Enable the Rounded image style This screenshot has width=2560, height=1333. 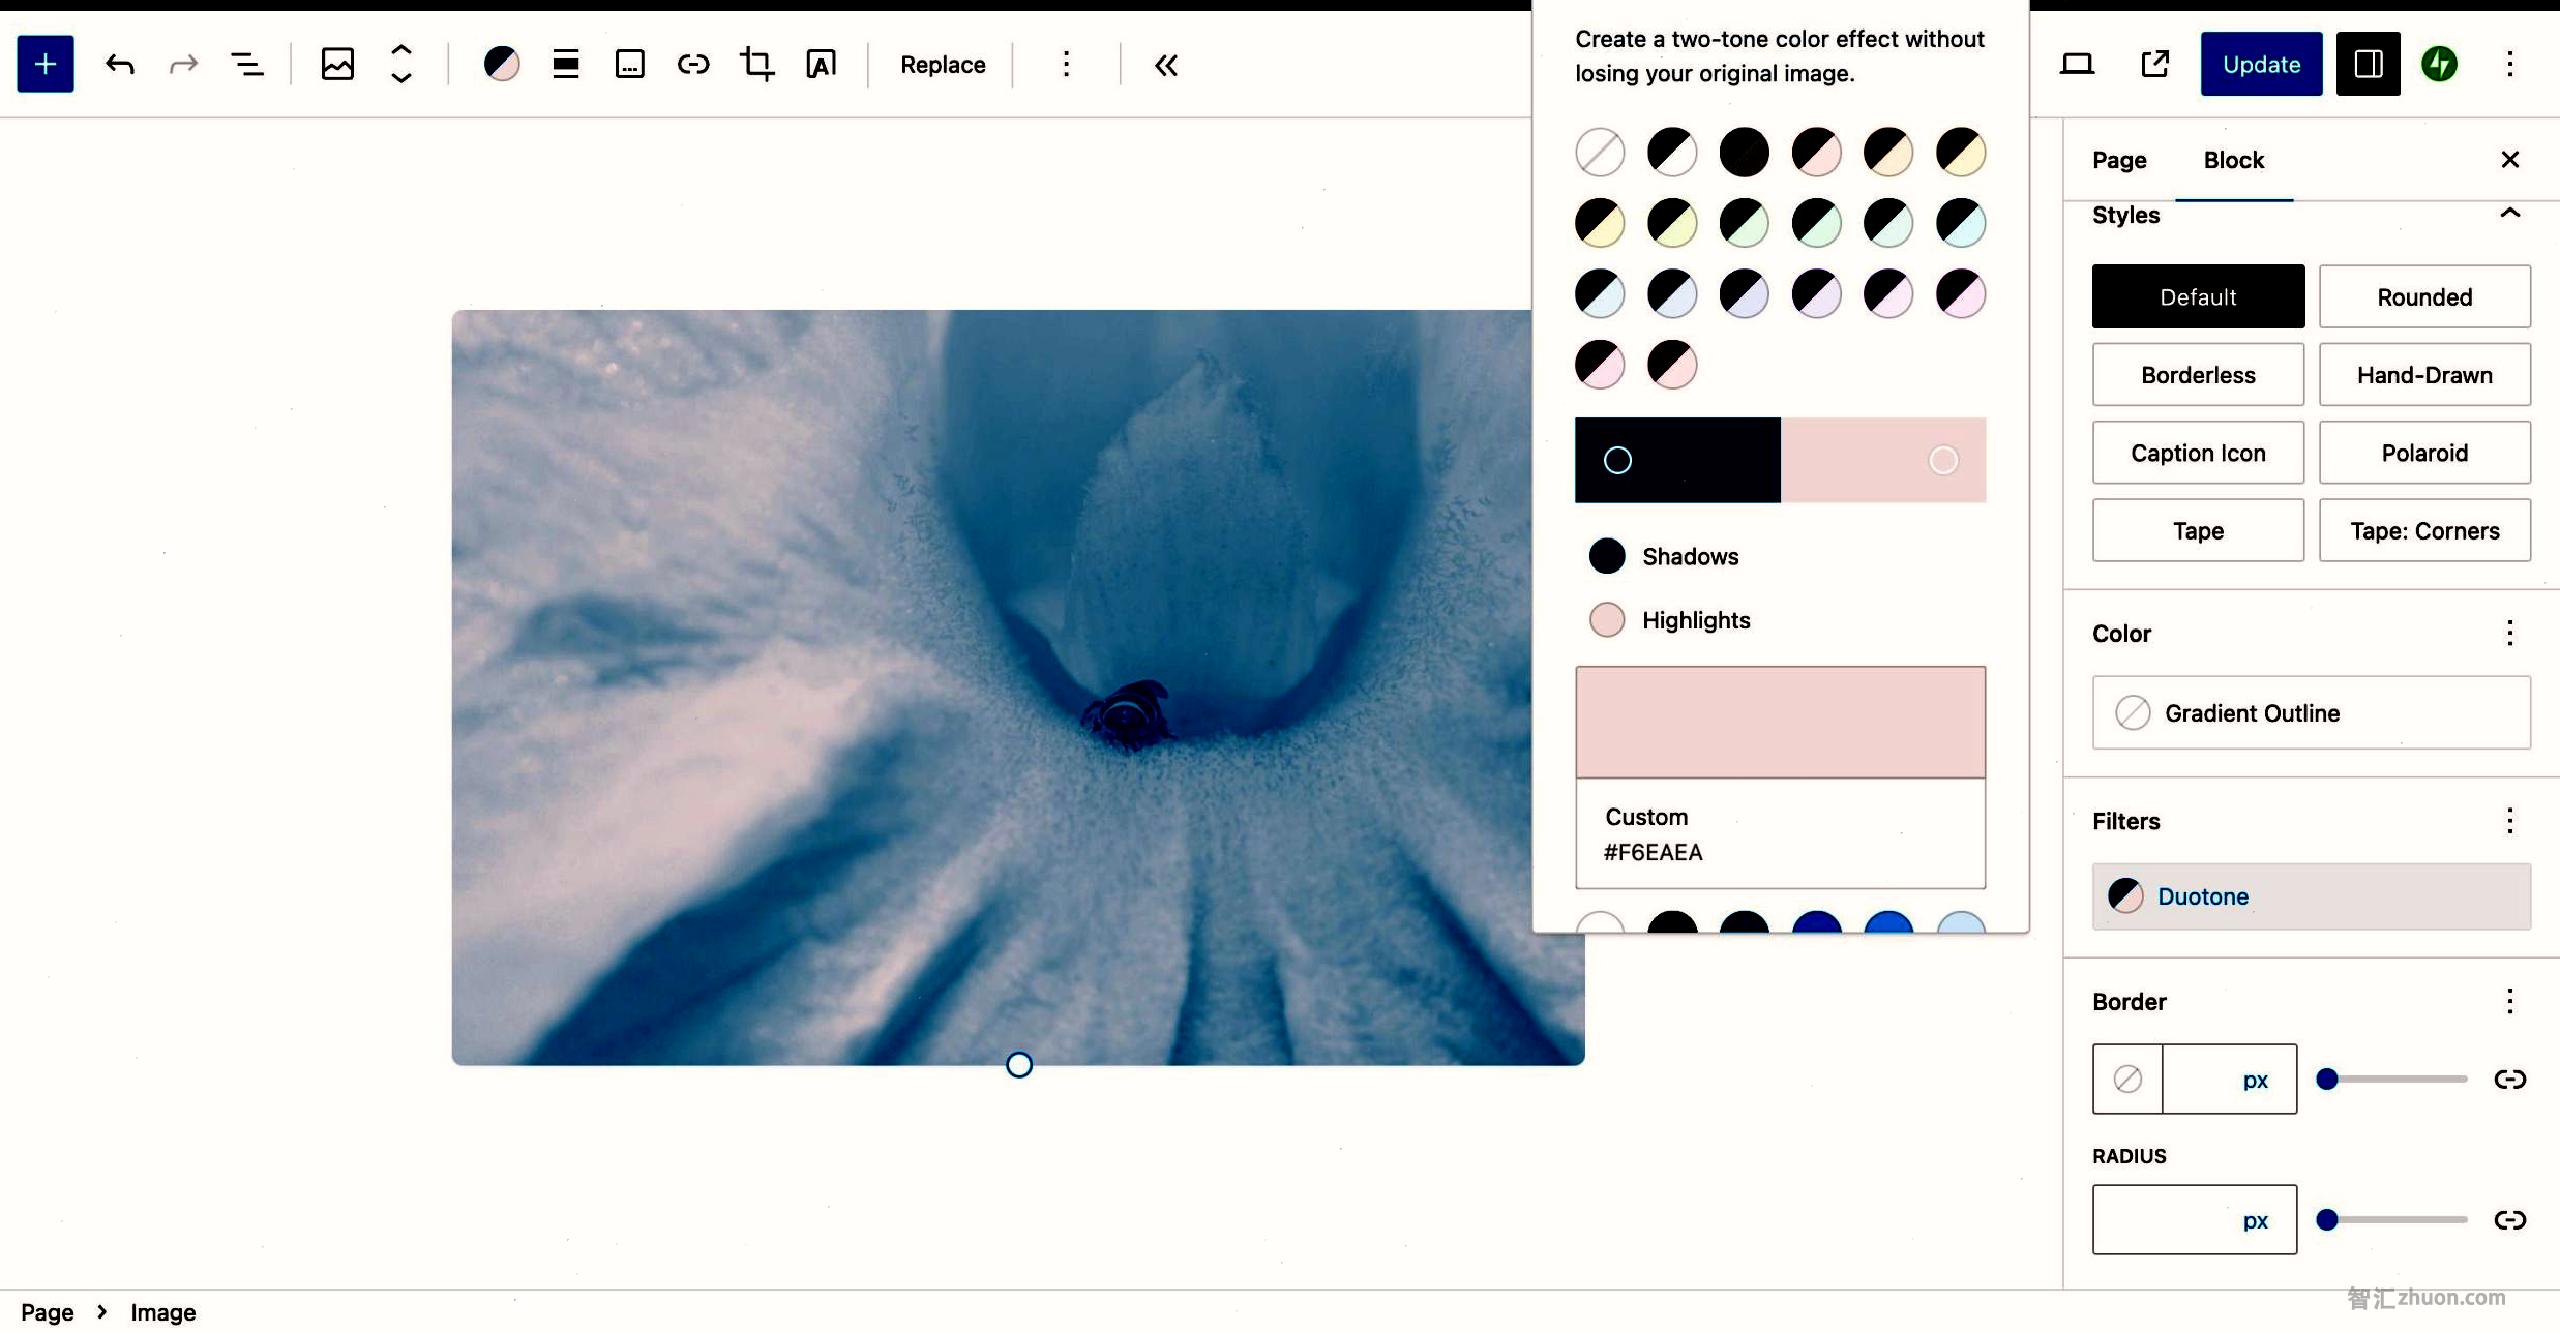pos(2425,296)
